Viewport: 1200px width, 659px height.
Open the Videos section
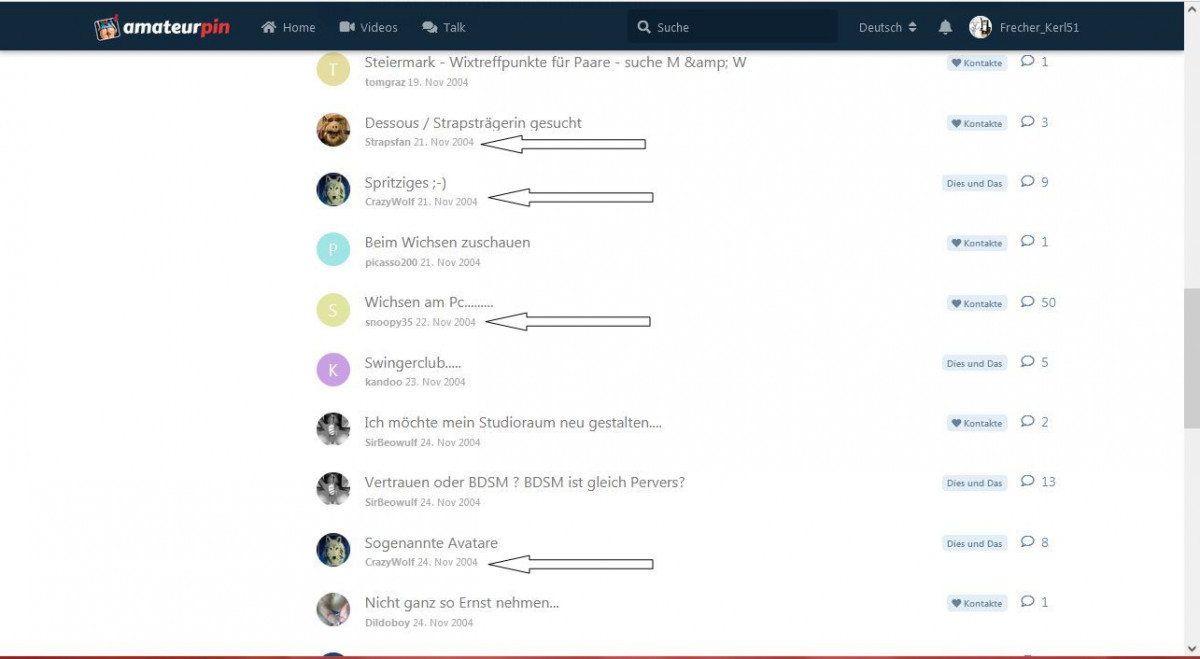[368, 28]
